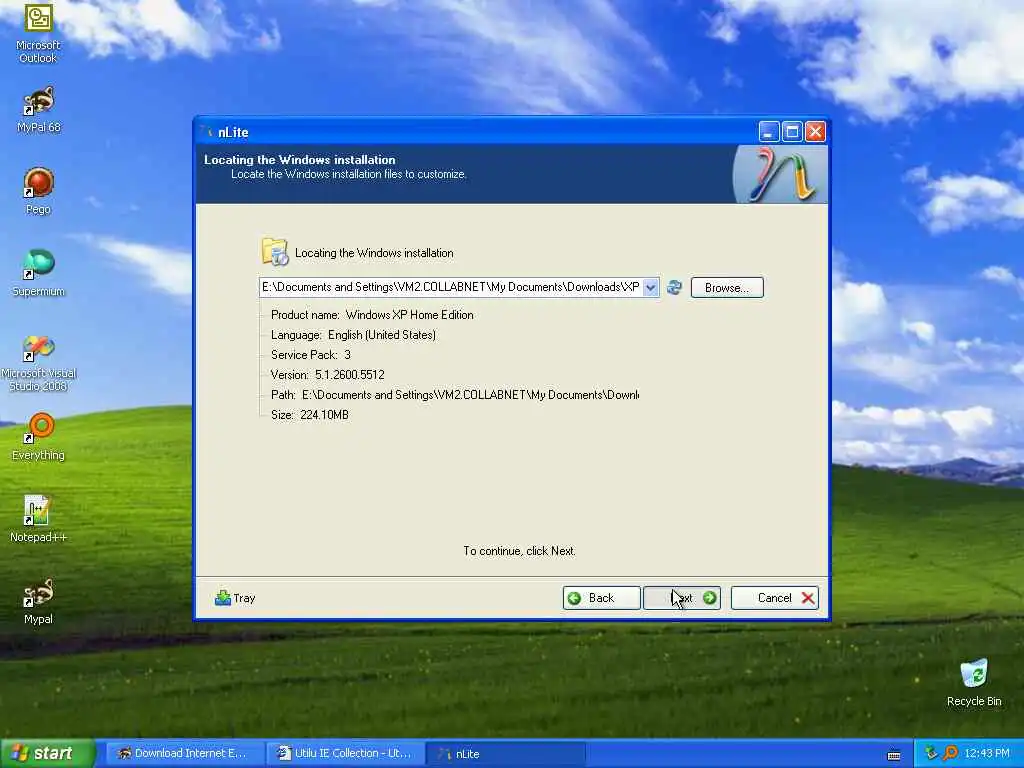Click the orange magnifier tray icon
Screen dimensions: 1024x768
click(x=950, y=753)
